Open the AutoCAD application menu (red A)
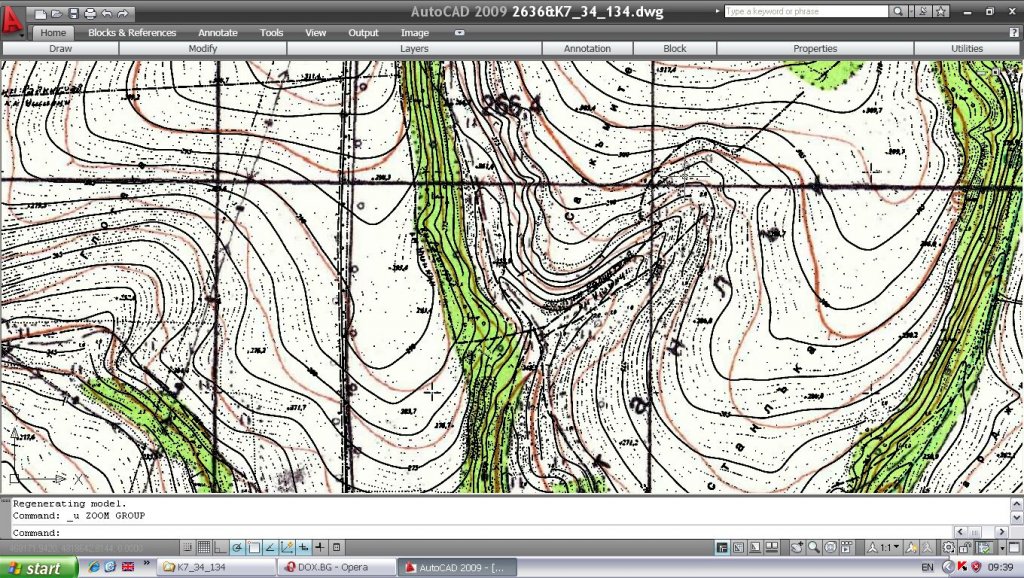Image resolution: width=1024 pixels, height=578 pixels. coord(12,18)
